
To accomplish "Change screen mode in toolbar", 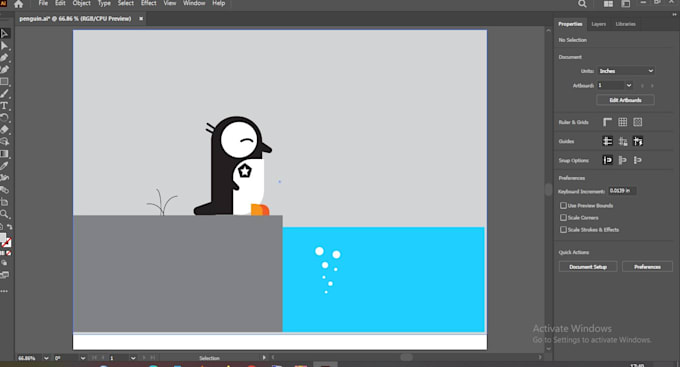I will (4, 275).
